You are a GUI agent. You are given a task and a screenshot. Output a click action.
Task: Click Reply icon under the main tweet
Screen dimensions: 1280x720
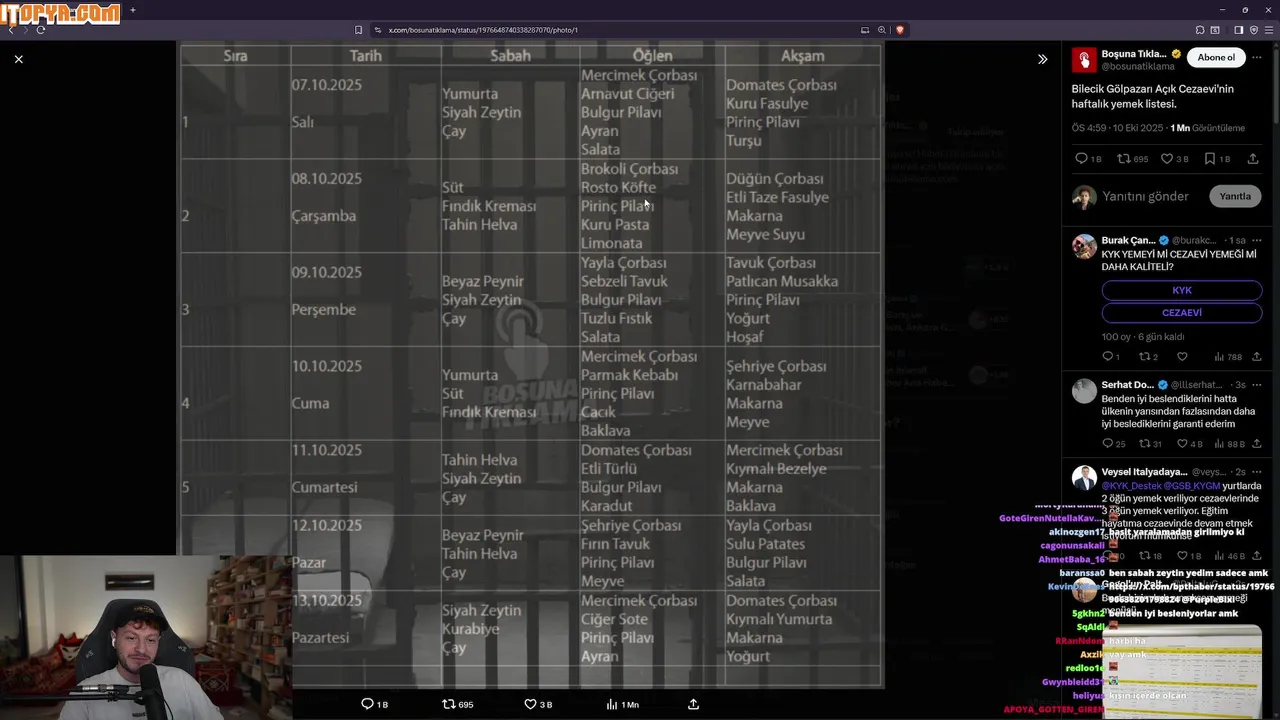(x=1081, y=159)
